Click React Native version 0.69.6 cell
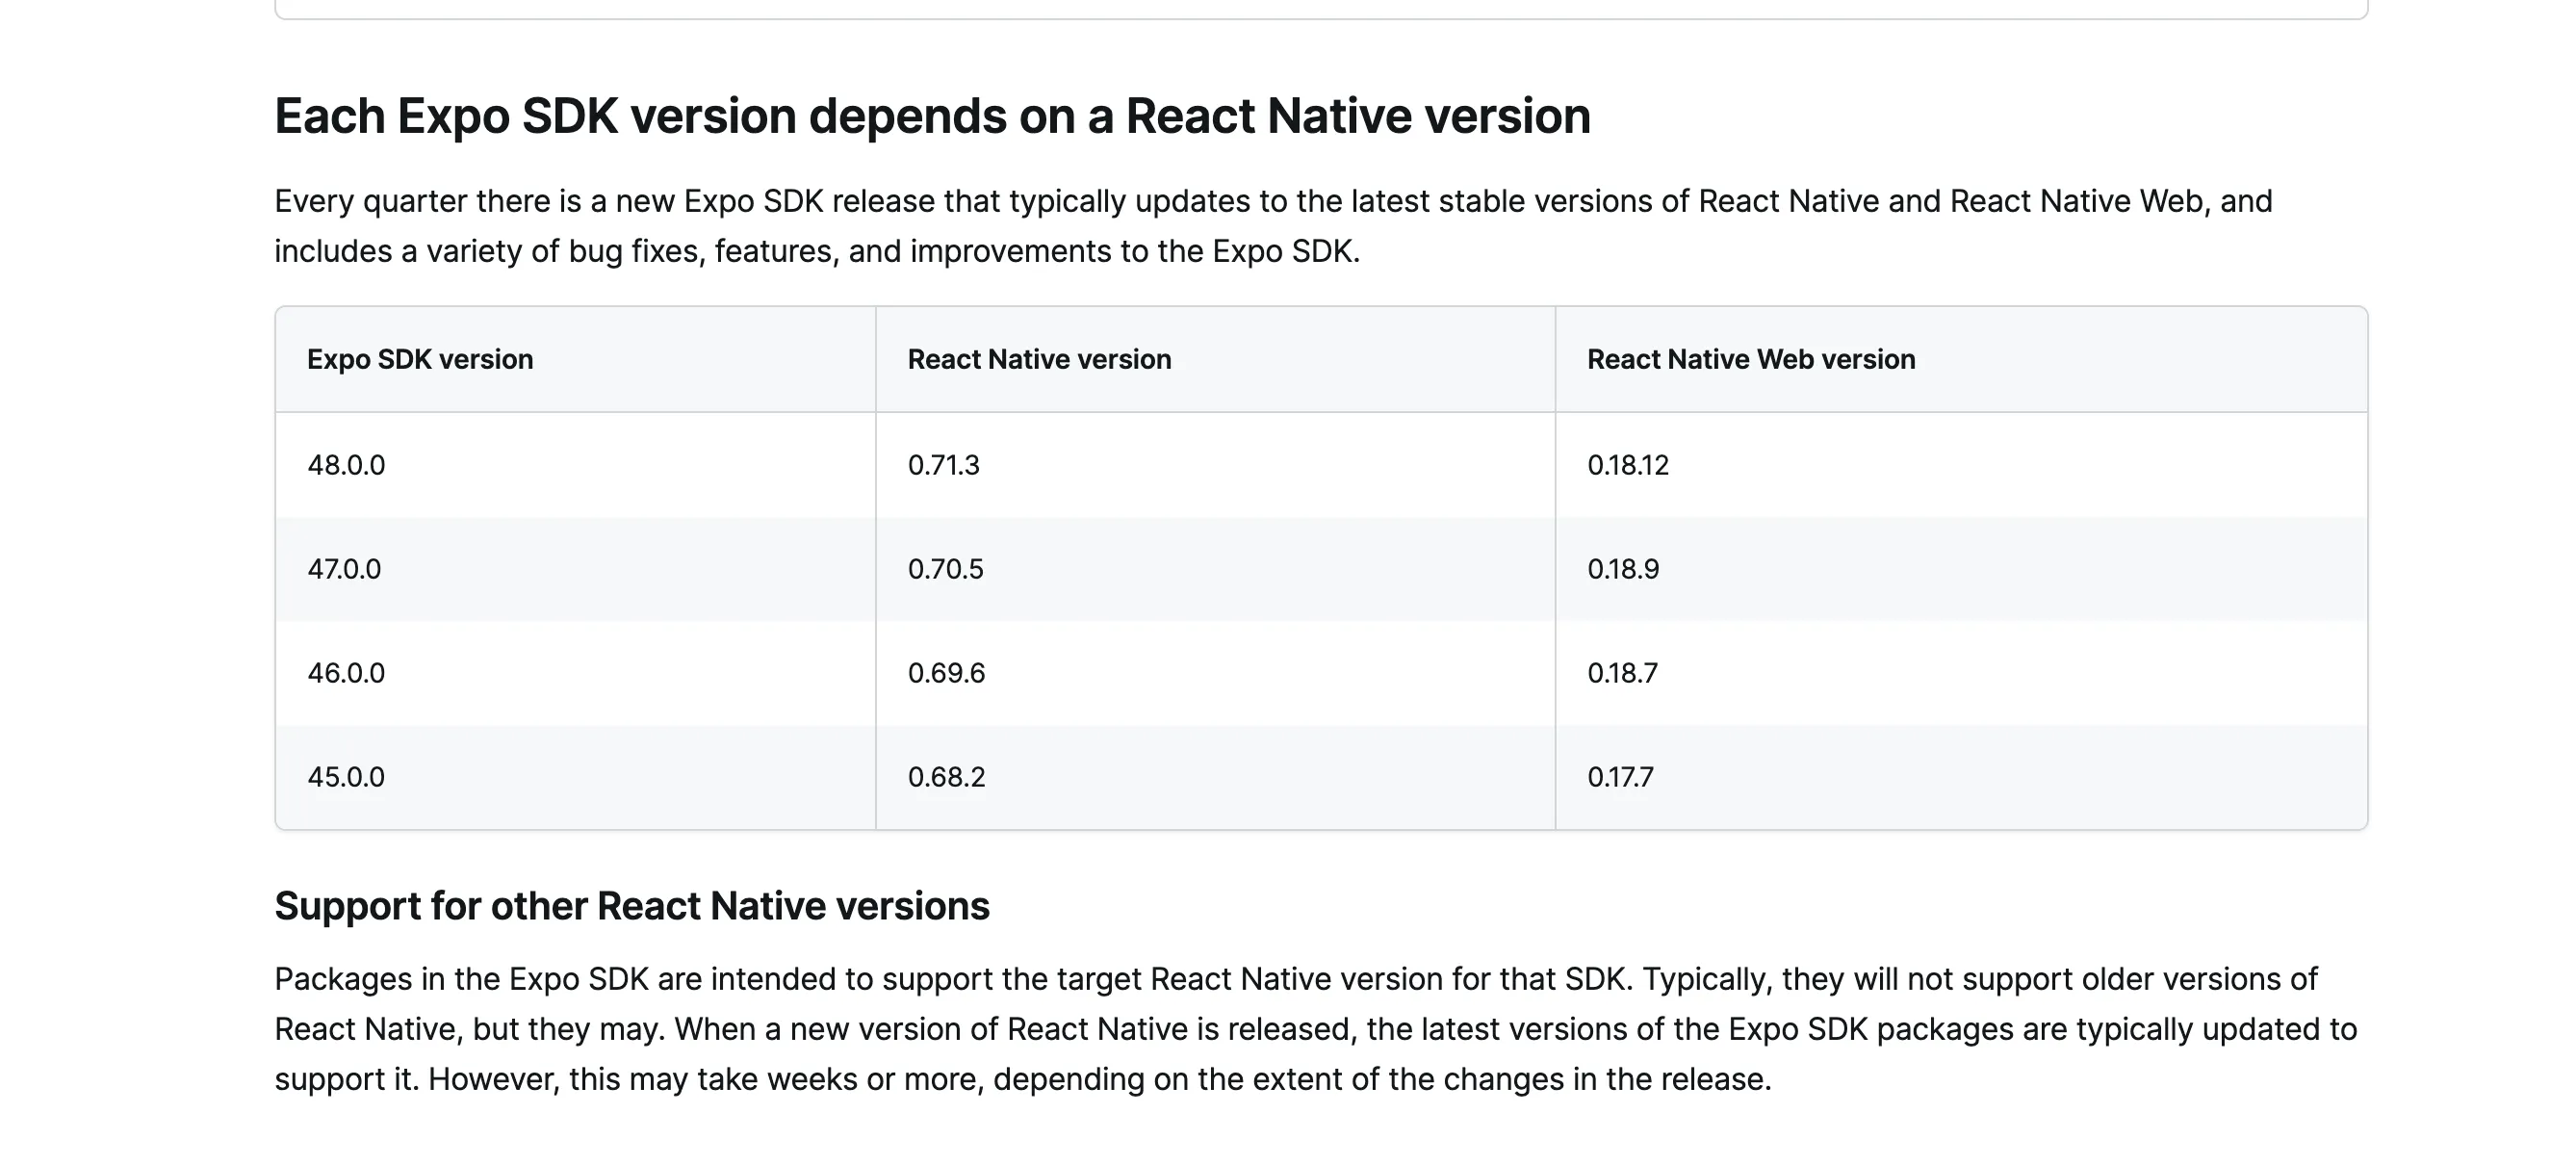Viewport: 2576px width, 1165px height. click(946, 673)
